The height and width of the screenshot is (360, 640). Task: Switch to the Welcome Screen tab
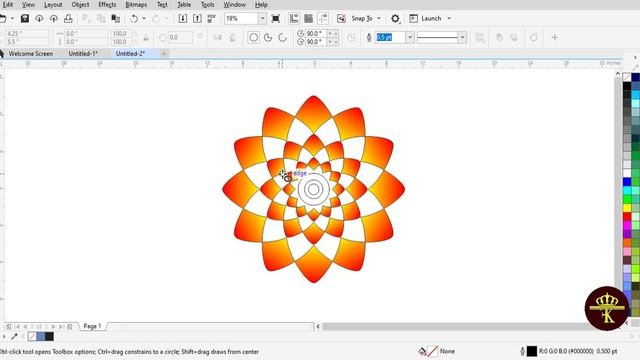(x=31, y=53)
